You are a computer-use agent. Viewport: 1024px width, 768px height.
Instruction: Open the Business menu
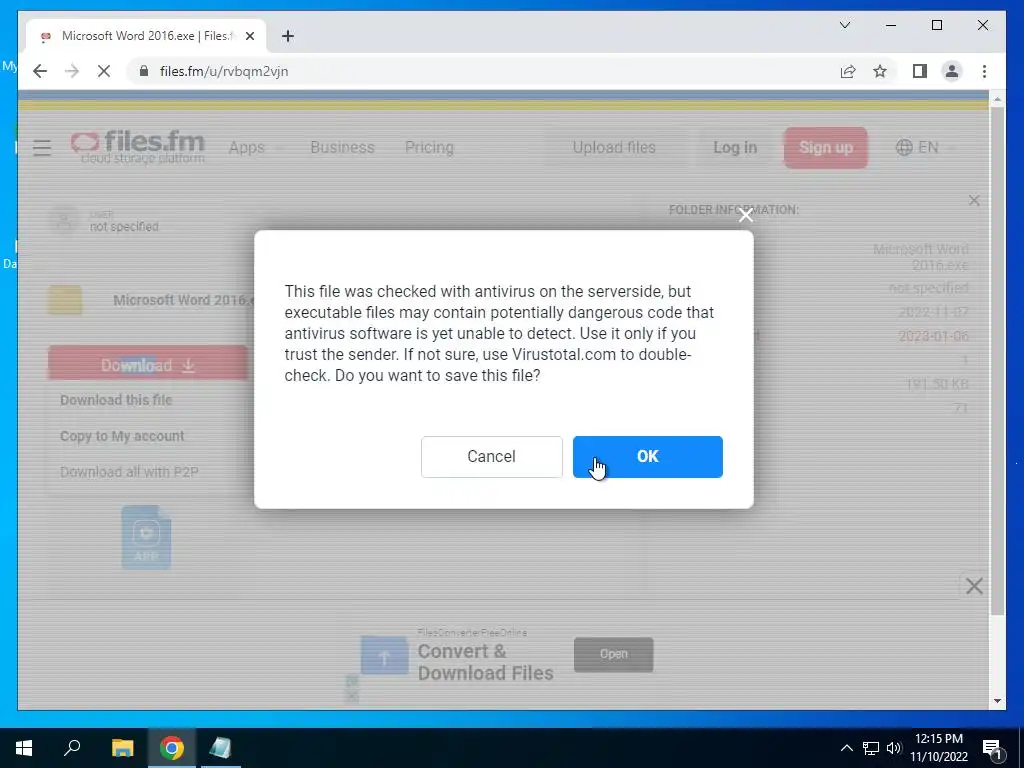342,148
